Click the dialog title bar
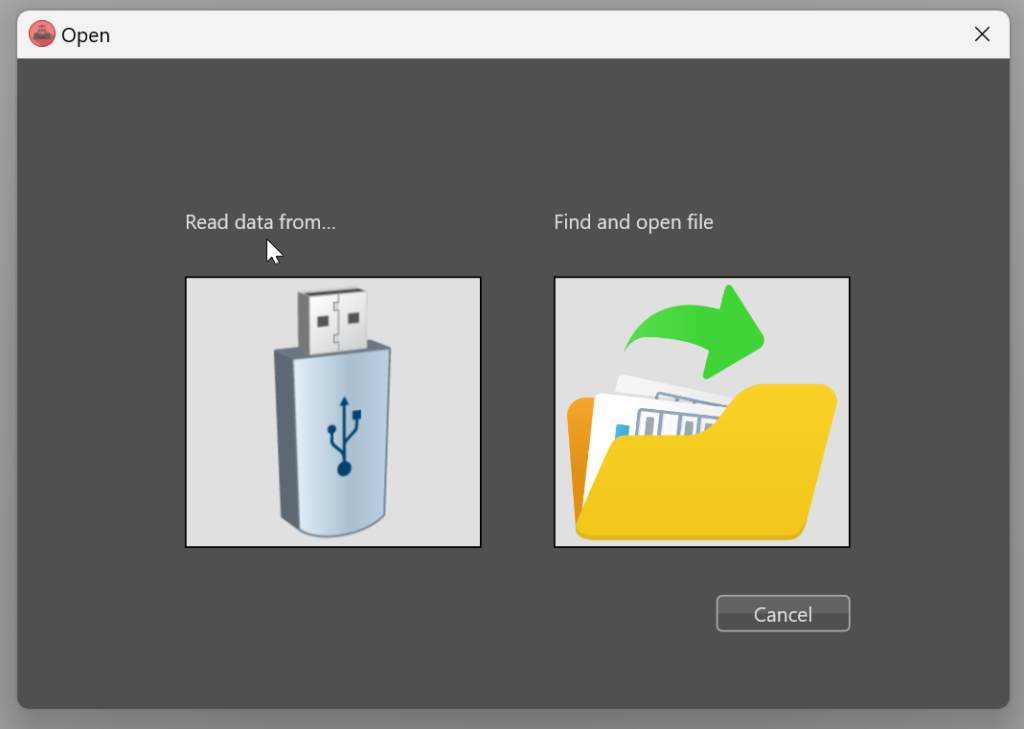This screenshot has height=729, width=1024. click(500, 33)
